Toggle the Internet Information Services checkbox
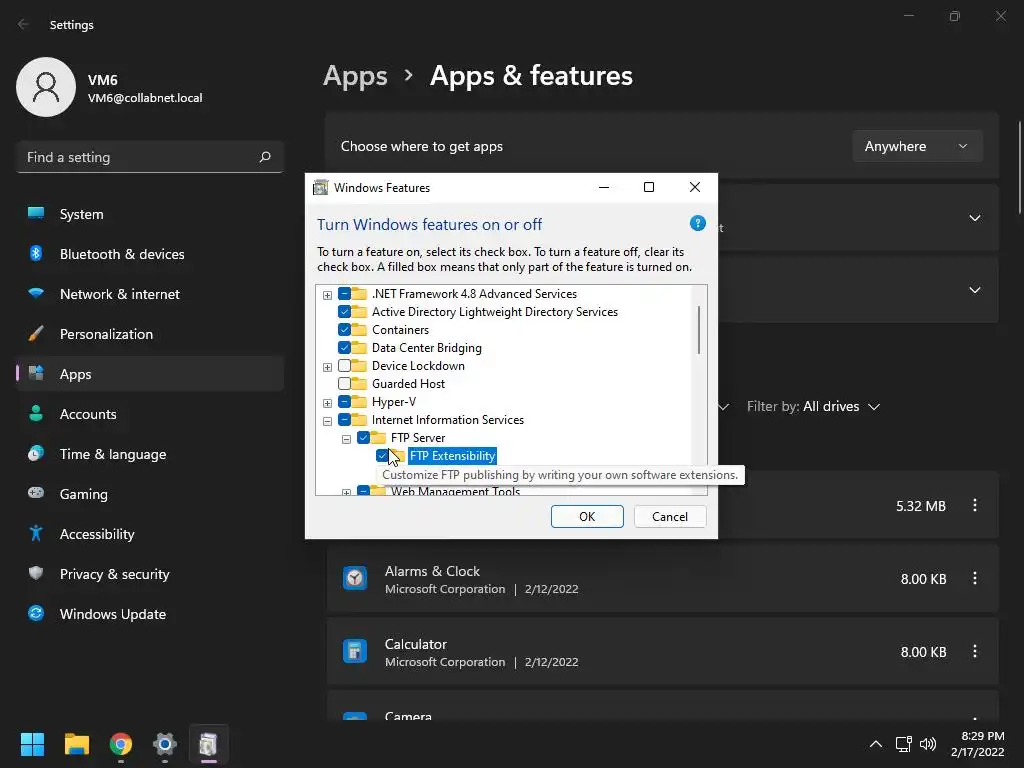The width and height of the screenshot is (1024, 768). coord(344,419)
